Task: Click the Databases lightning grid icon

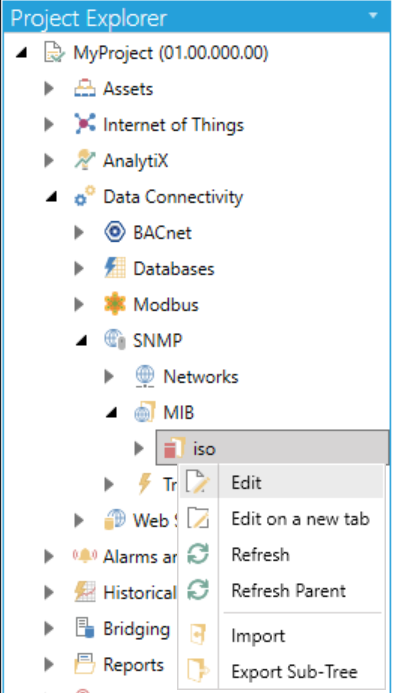Action: pos(115,269)
